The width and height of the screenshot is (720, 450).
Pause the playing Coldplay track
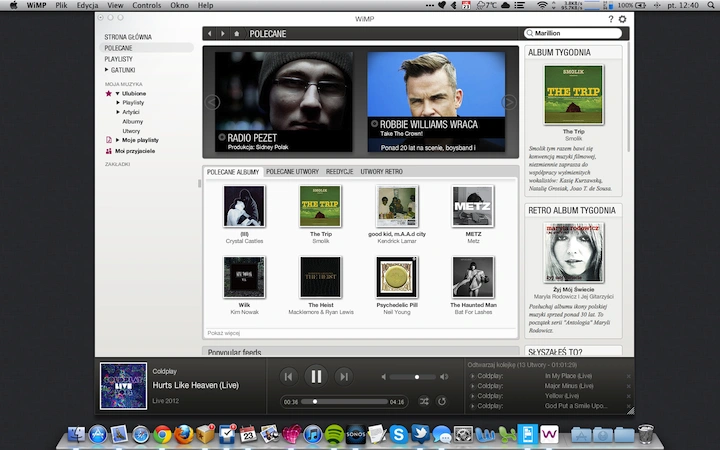tap(316, 377)
